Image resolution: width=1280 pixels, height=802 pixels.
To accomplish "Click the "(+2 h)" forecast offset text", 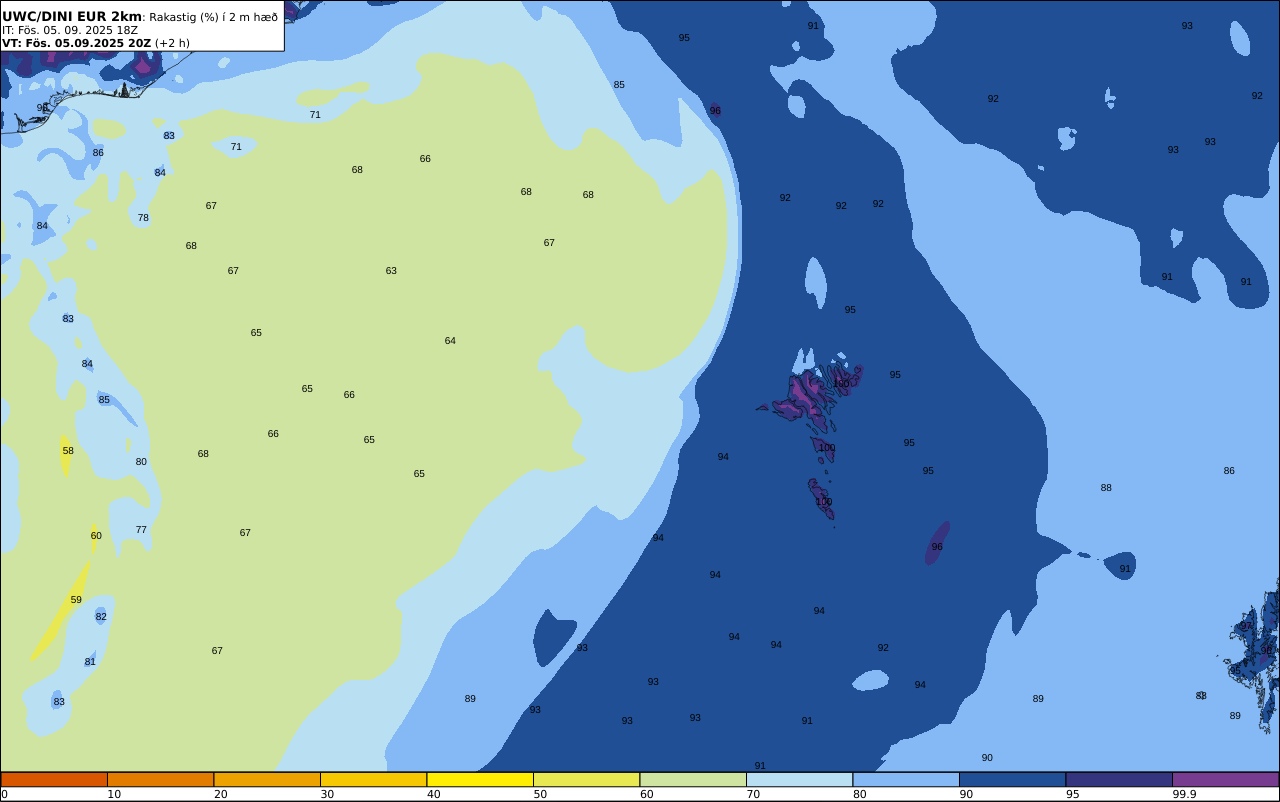I will coord(172,43).
